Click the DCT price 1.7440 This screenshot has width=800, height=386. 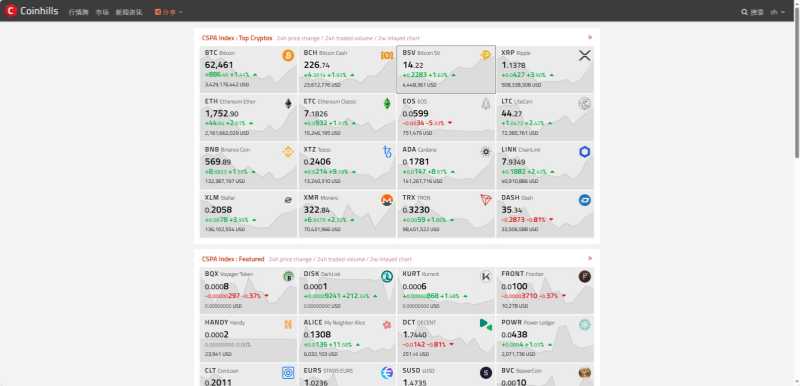[416, 334]
